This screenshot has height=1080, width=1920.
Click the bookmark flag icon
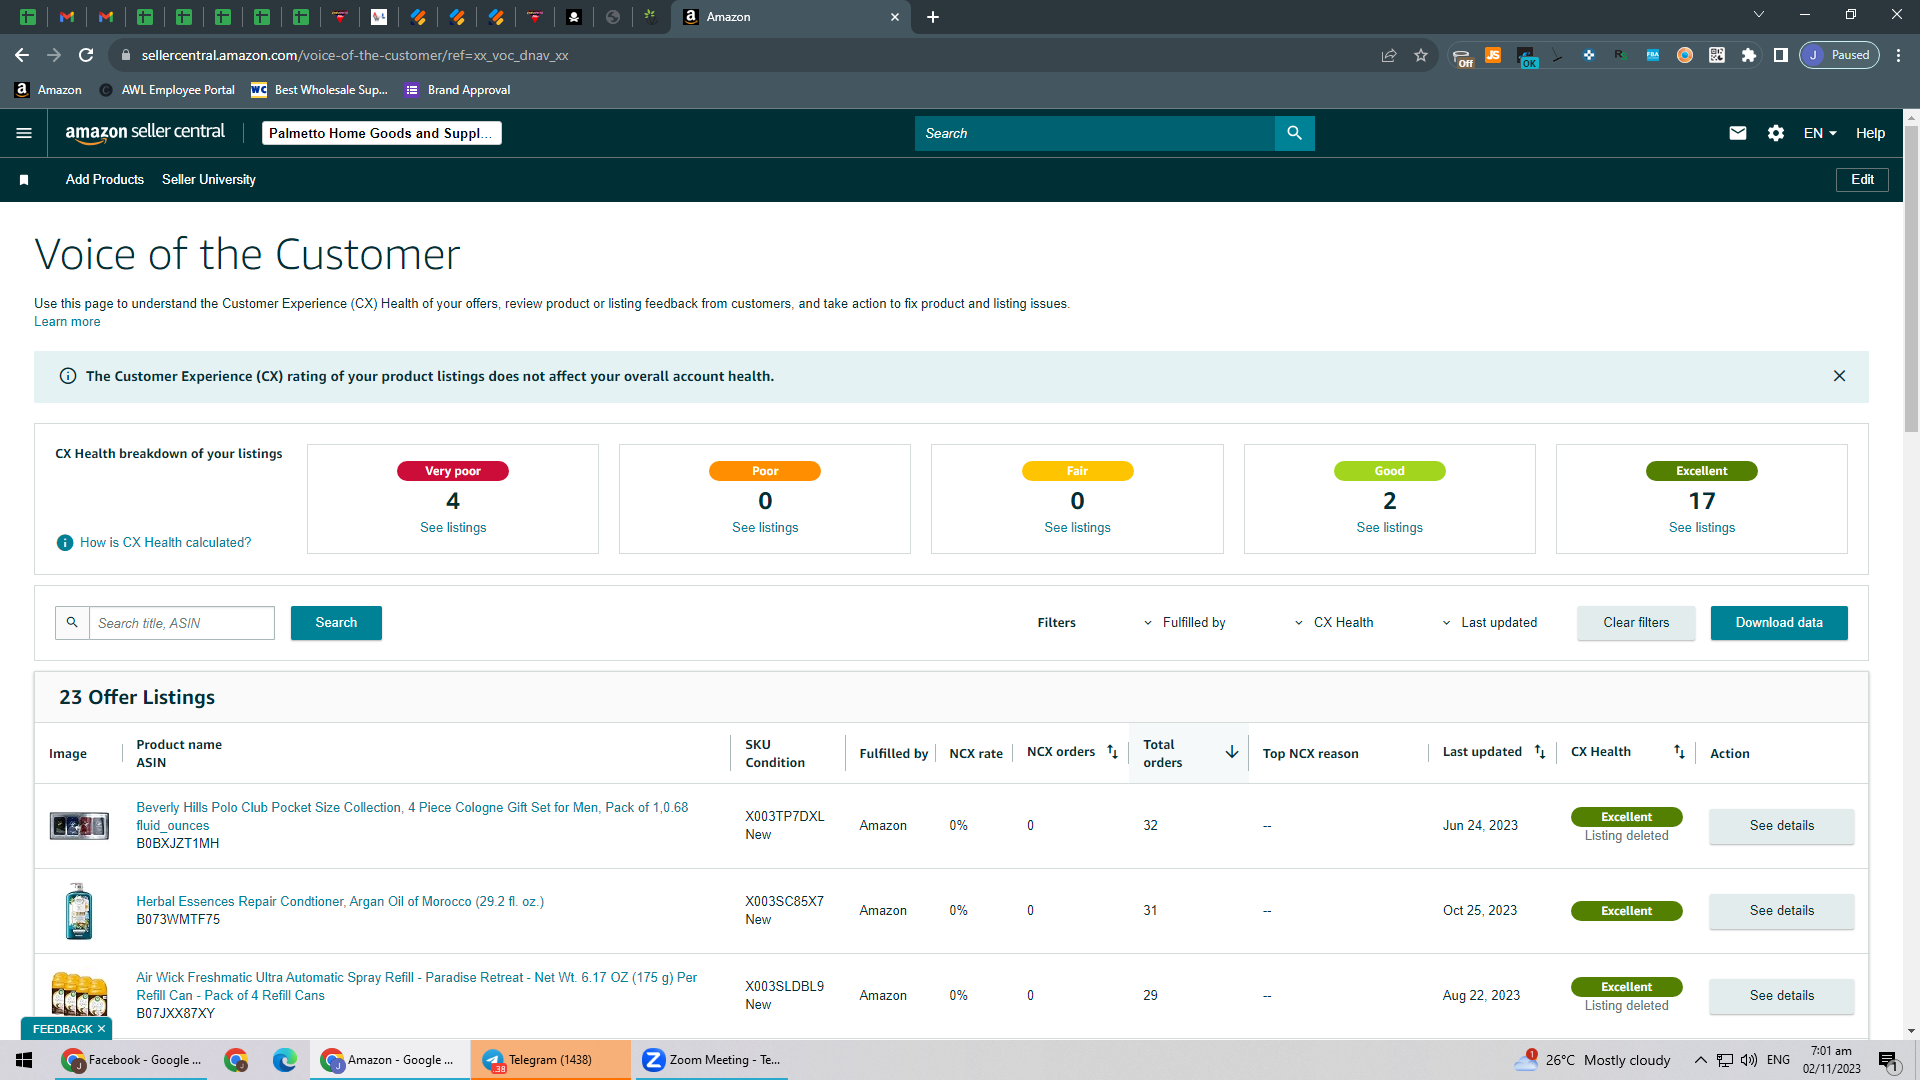tap(24, 180)
